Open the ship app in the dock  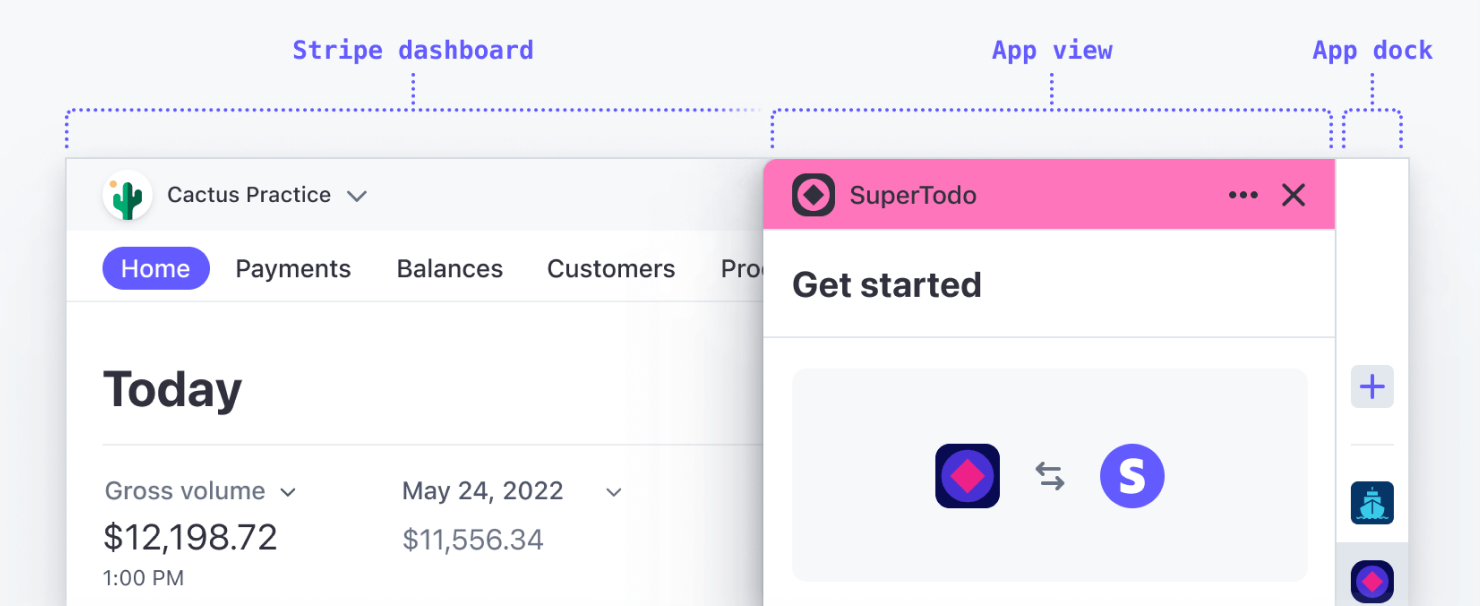pos(1372,503)
